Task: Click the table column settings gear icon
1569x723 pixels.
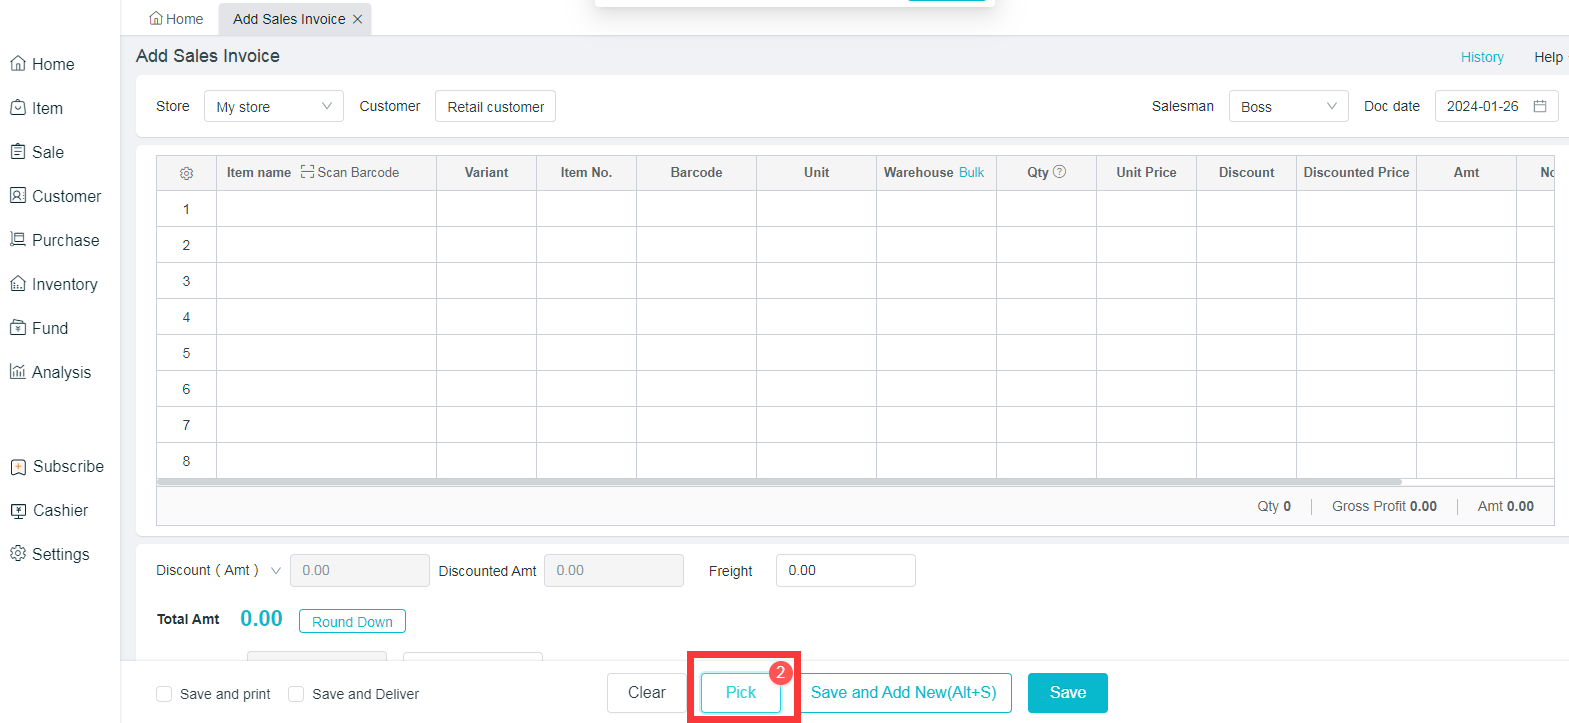Action: (186, 173)
